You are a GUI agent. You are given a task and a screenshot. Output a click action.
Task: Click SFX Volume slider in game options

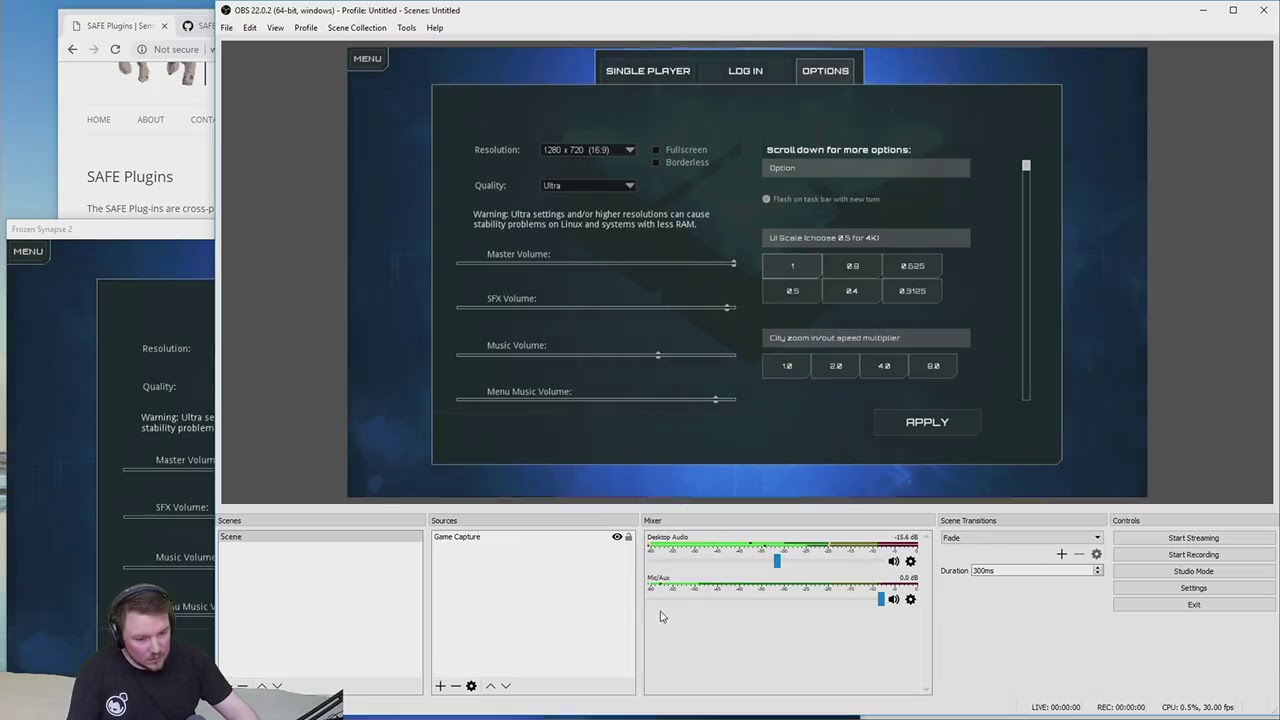point(596,308)
